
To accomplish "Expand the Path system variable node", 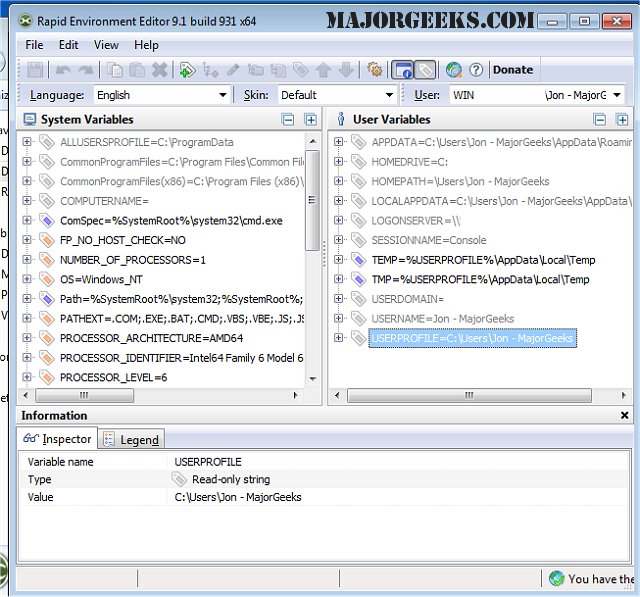I will (x=27, y=299).
